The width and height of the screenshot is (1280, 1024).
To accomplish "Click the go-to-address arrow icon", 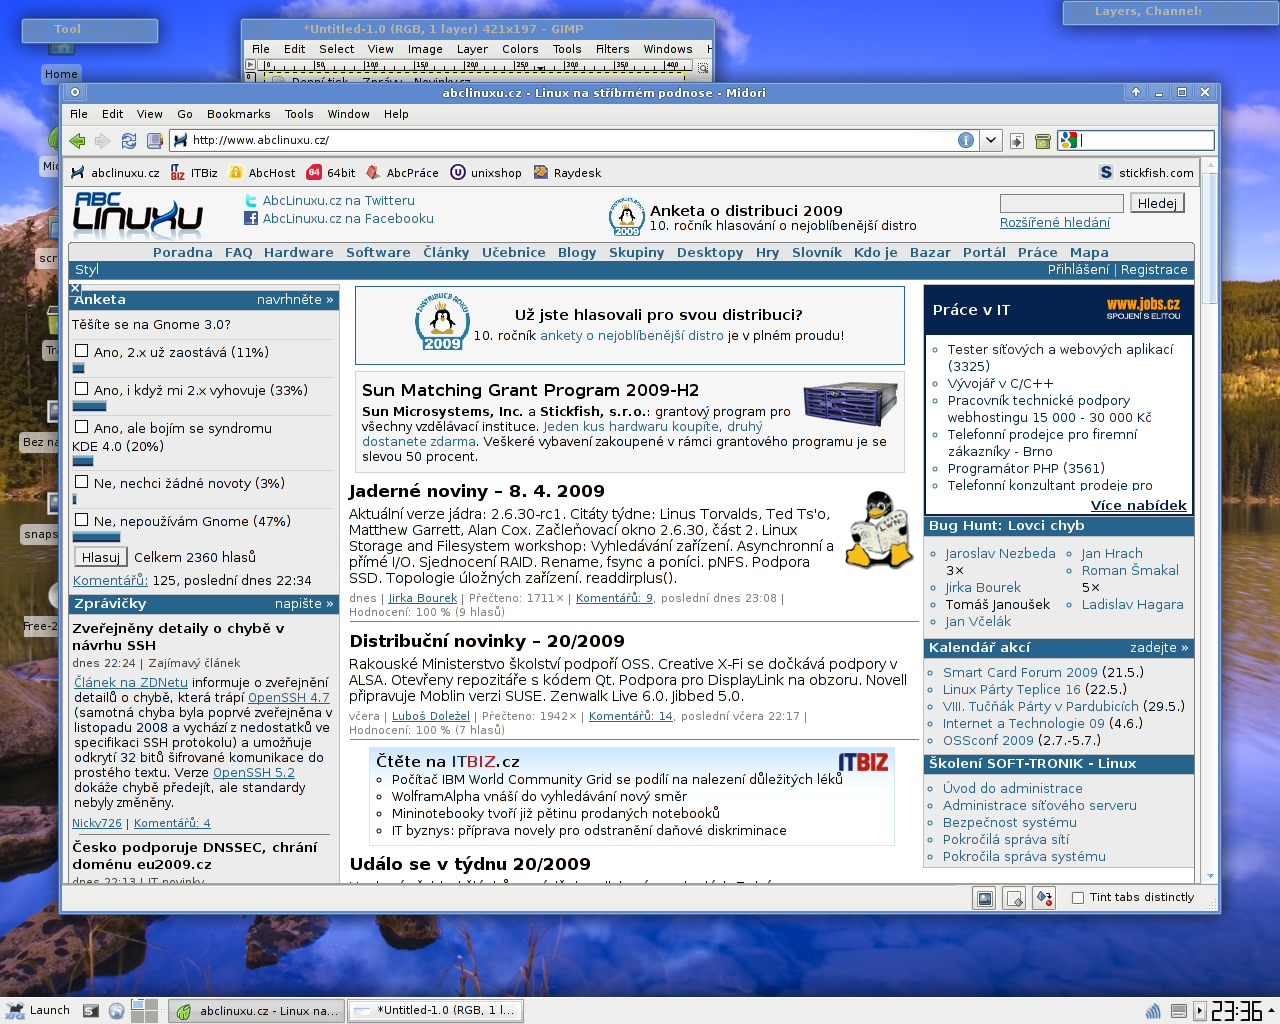I will click(1017, 141).
